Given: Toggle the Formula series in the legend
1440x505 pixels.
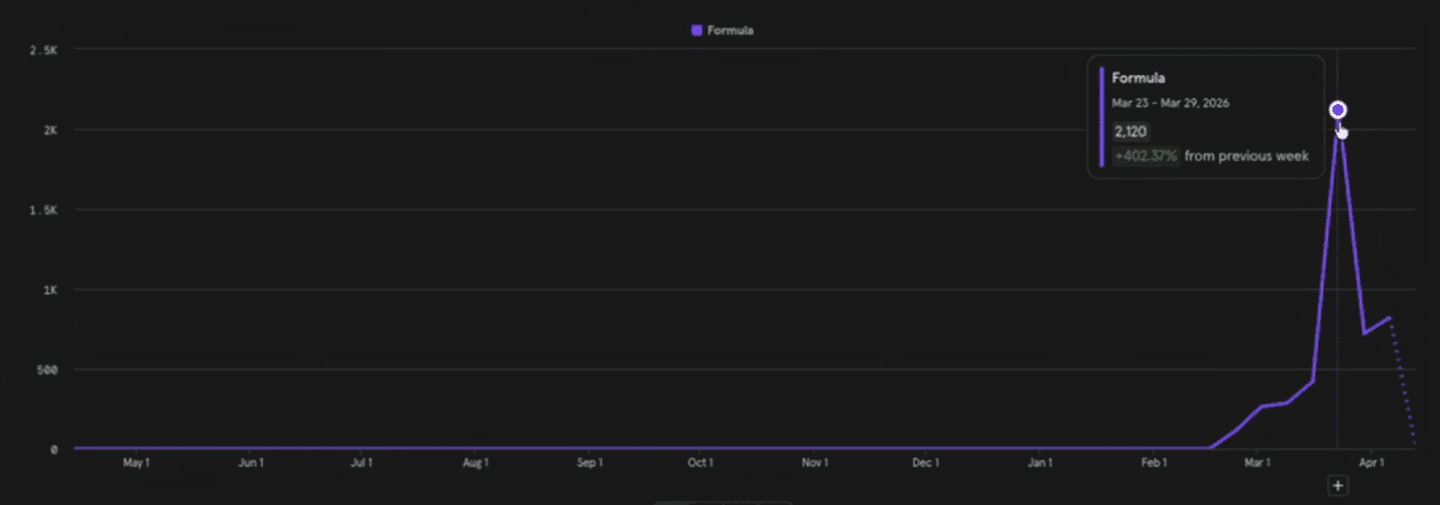Looking at the screenshot, I should pos(722,31).
